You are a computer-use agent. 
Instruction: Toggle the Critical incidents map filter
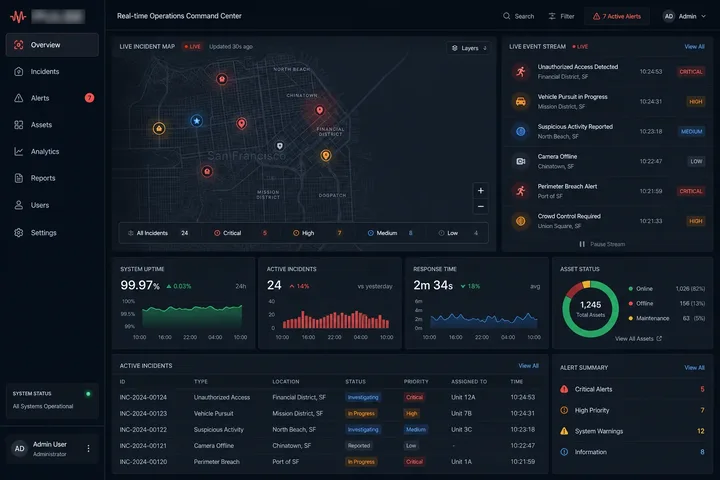pyautogui.click(x=240, y=233)
